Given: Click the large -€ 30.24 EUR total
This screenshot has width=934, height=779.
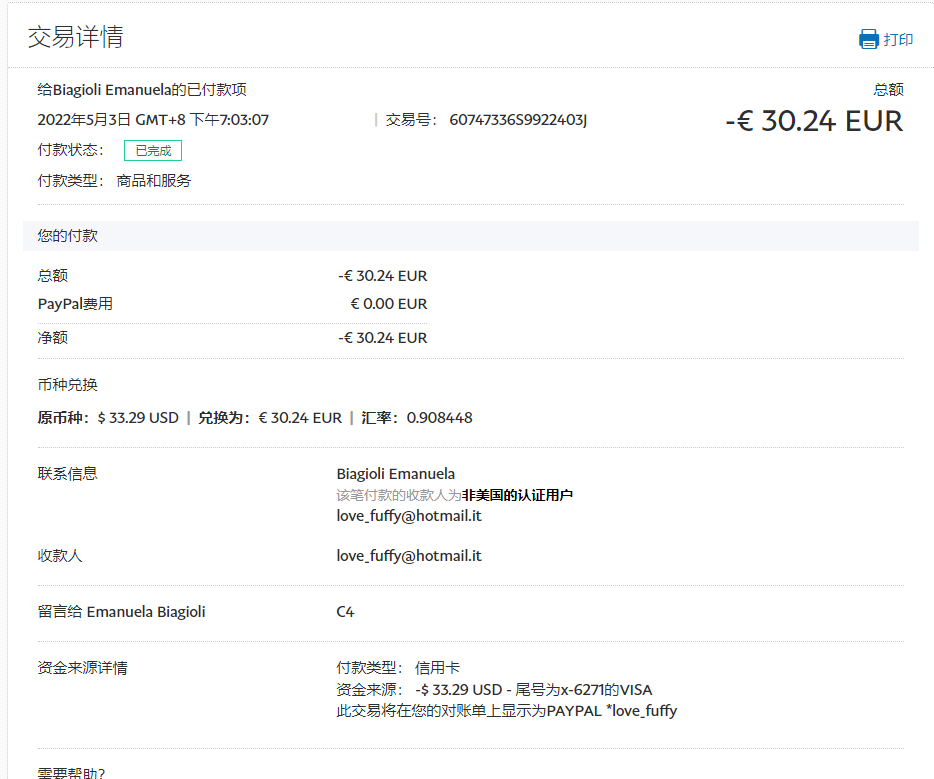Looking at the screenshot, I should click(813, 121).
